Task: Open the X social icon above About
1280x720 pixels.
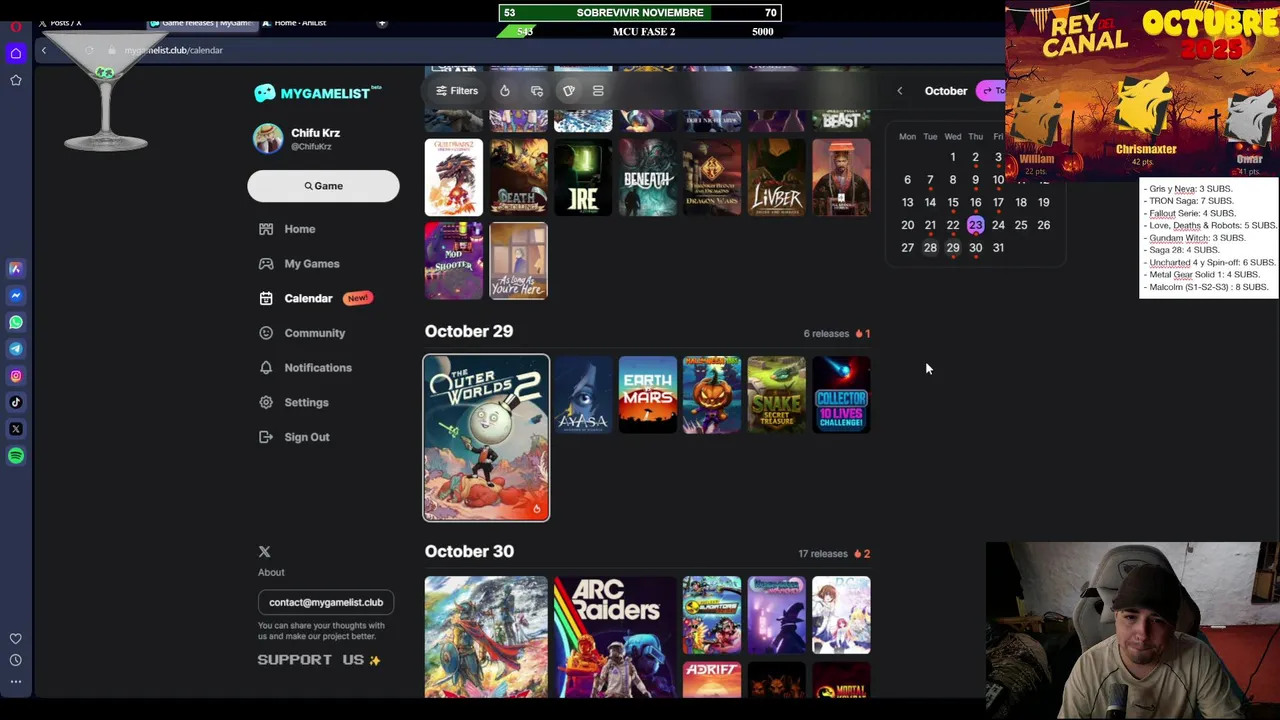Action: (264, 552)
